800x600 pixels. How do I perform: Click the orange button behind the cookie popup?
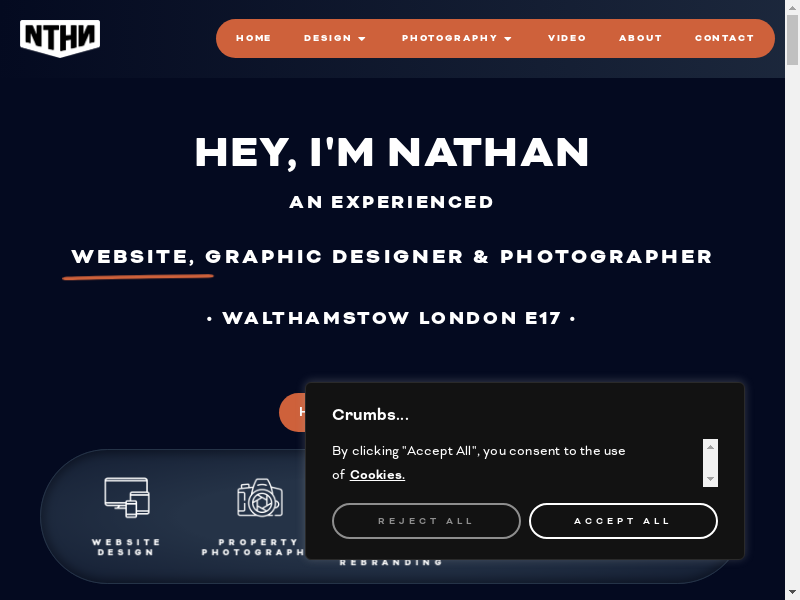coord(293,412)
